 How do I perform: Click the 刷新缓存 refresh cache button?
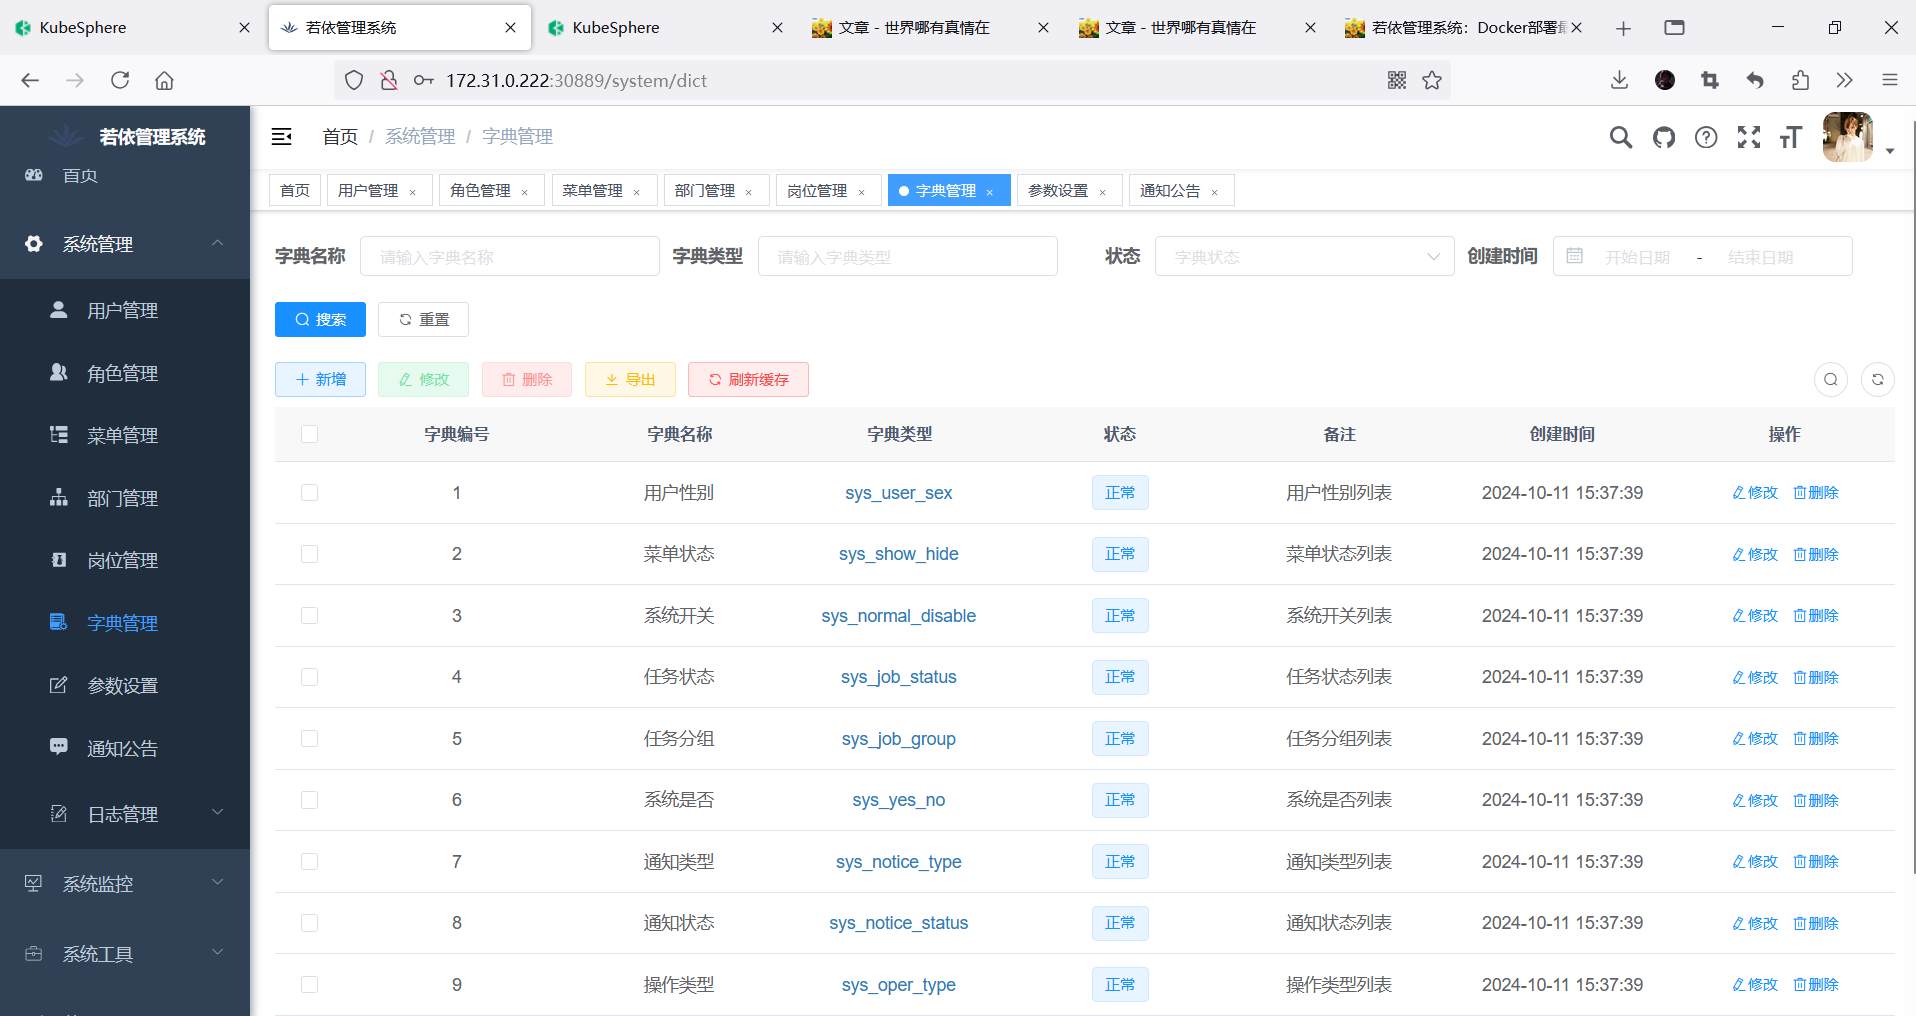(x=748, y=379)
